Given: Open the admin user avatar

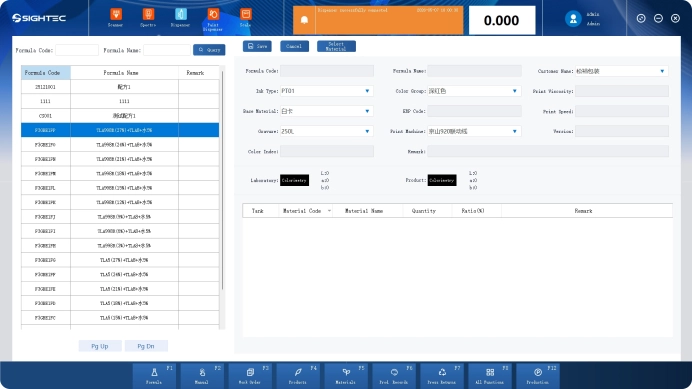Looking at the screenshot, I should point(573,19).
